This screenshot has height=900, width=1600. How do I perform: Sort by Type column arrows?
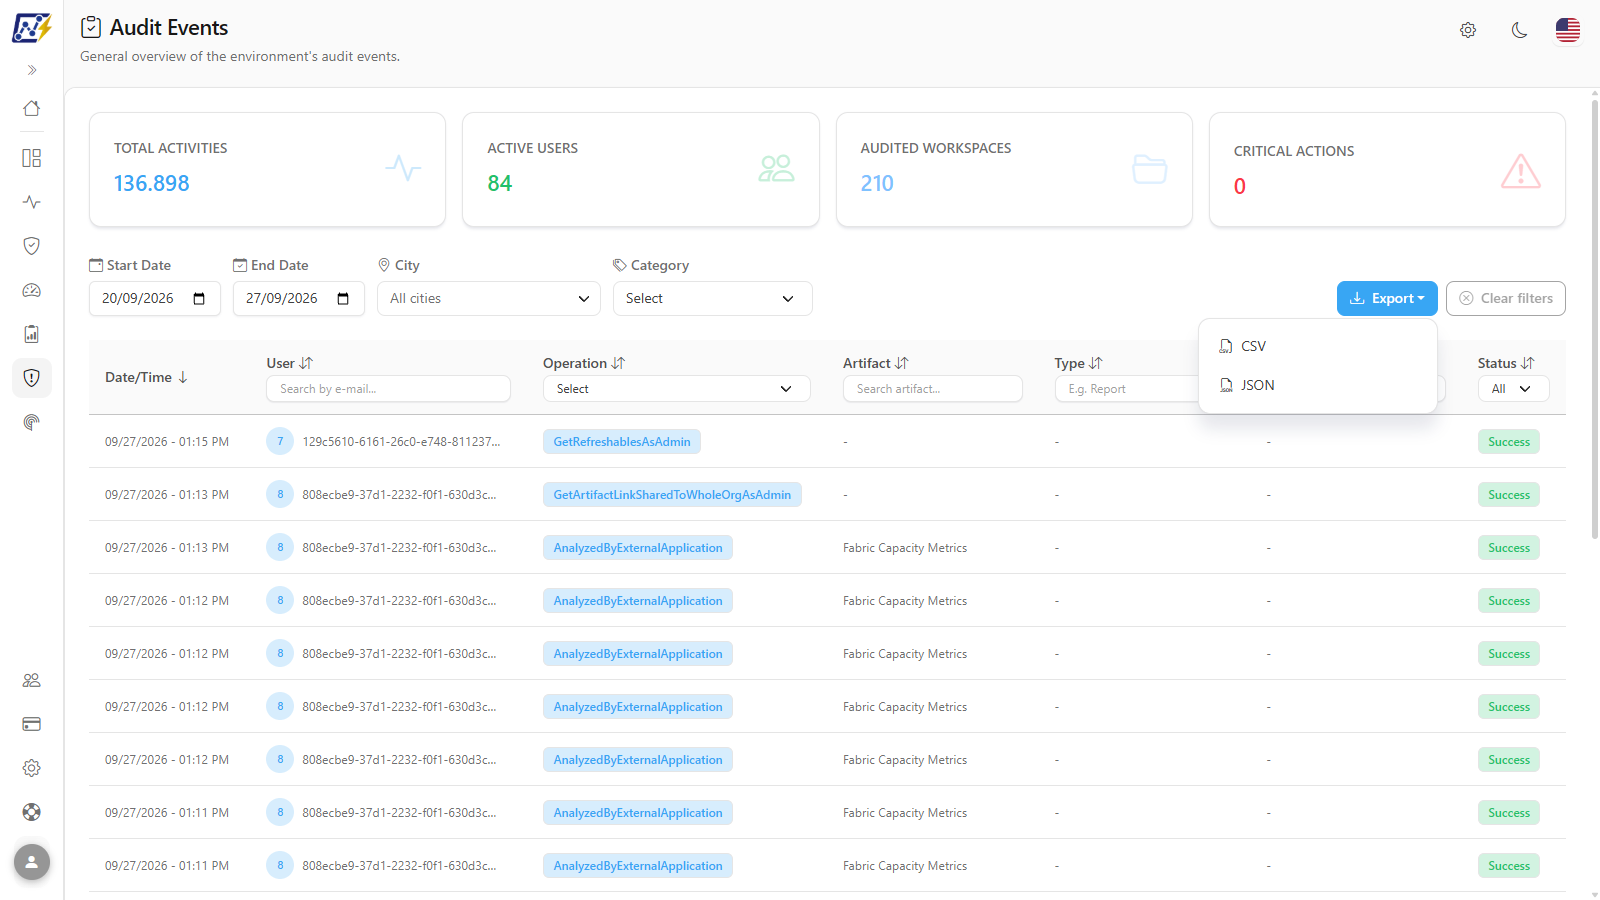point(1096,363)
